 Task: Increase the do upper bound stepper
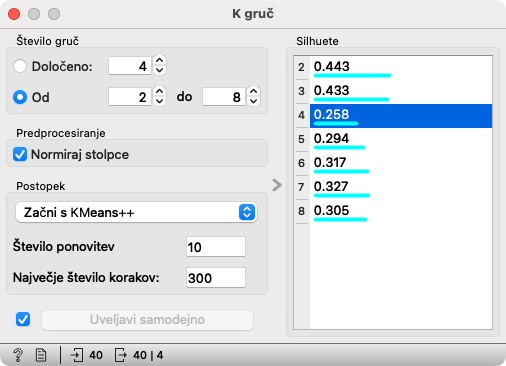point(254,91)
